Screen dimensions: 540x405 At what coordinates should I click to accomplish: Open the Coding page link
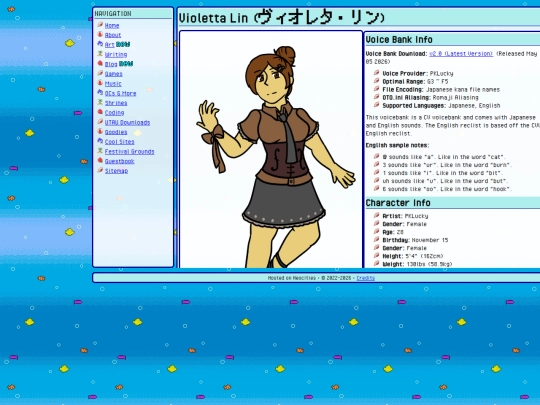114,113
